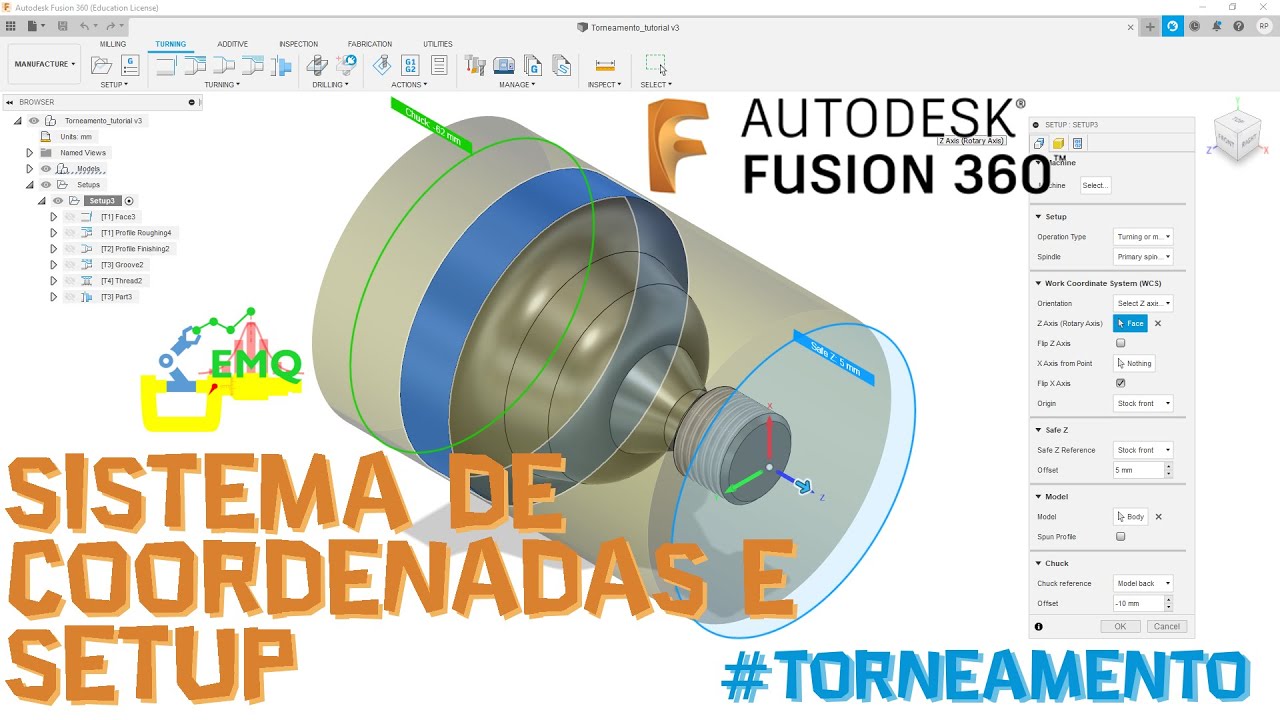Click the second Drilling group icon
Image resolution: width=1280 pixels, height=720 pixels.
[x=347, y=65]
